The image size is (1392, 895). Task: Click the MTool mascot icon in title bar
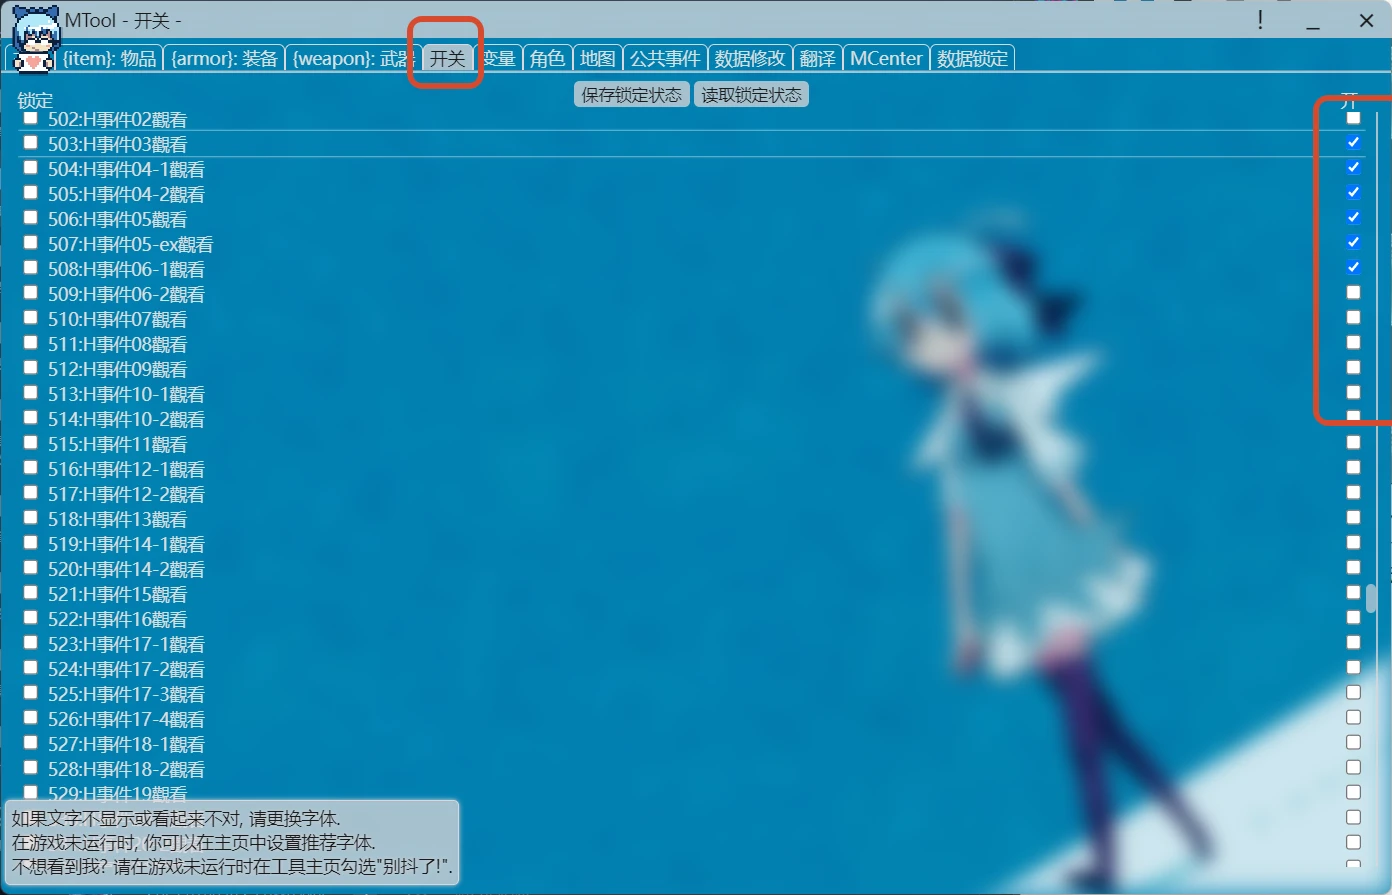[36, 38]
